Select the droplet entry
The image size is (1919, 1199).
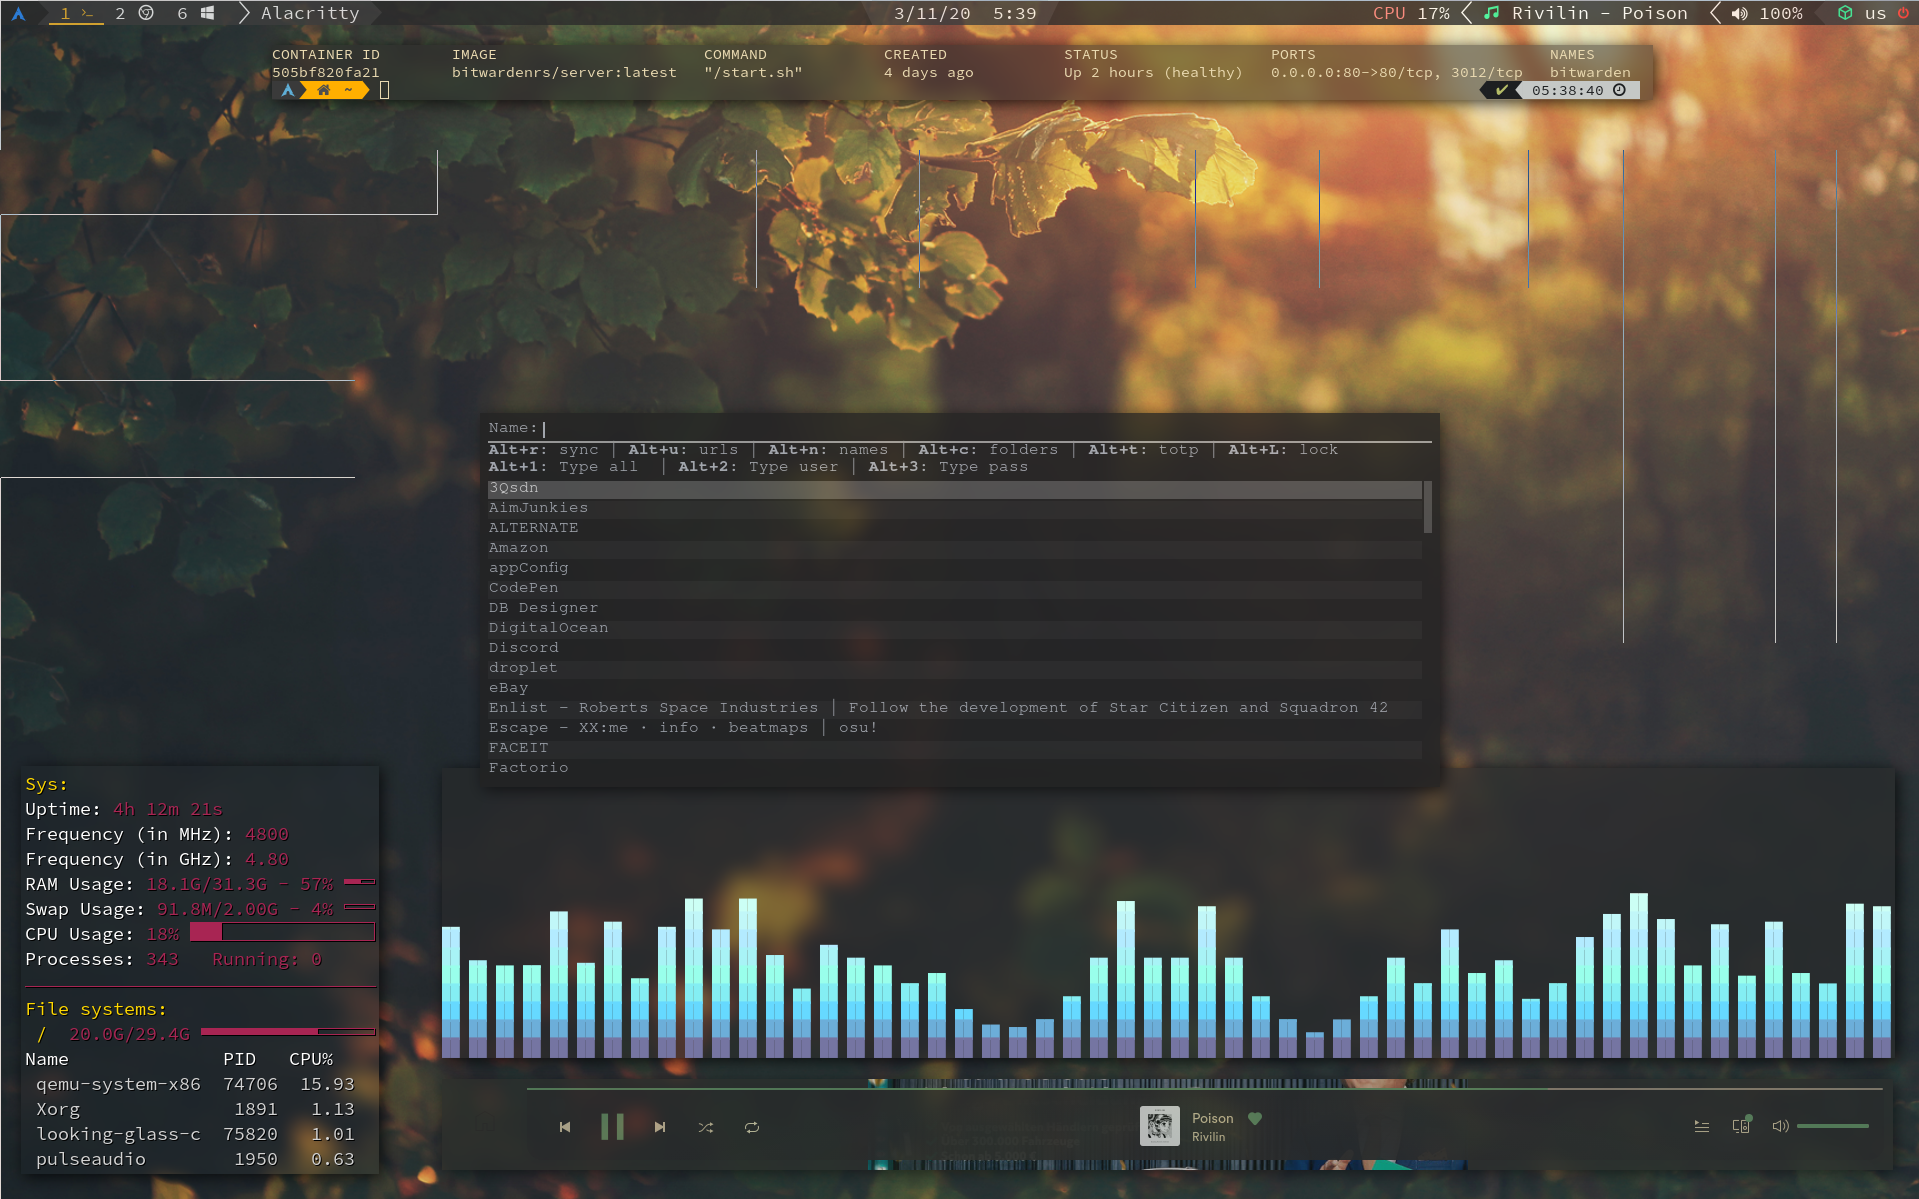955,668
